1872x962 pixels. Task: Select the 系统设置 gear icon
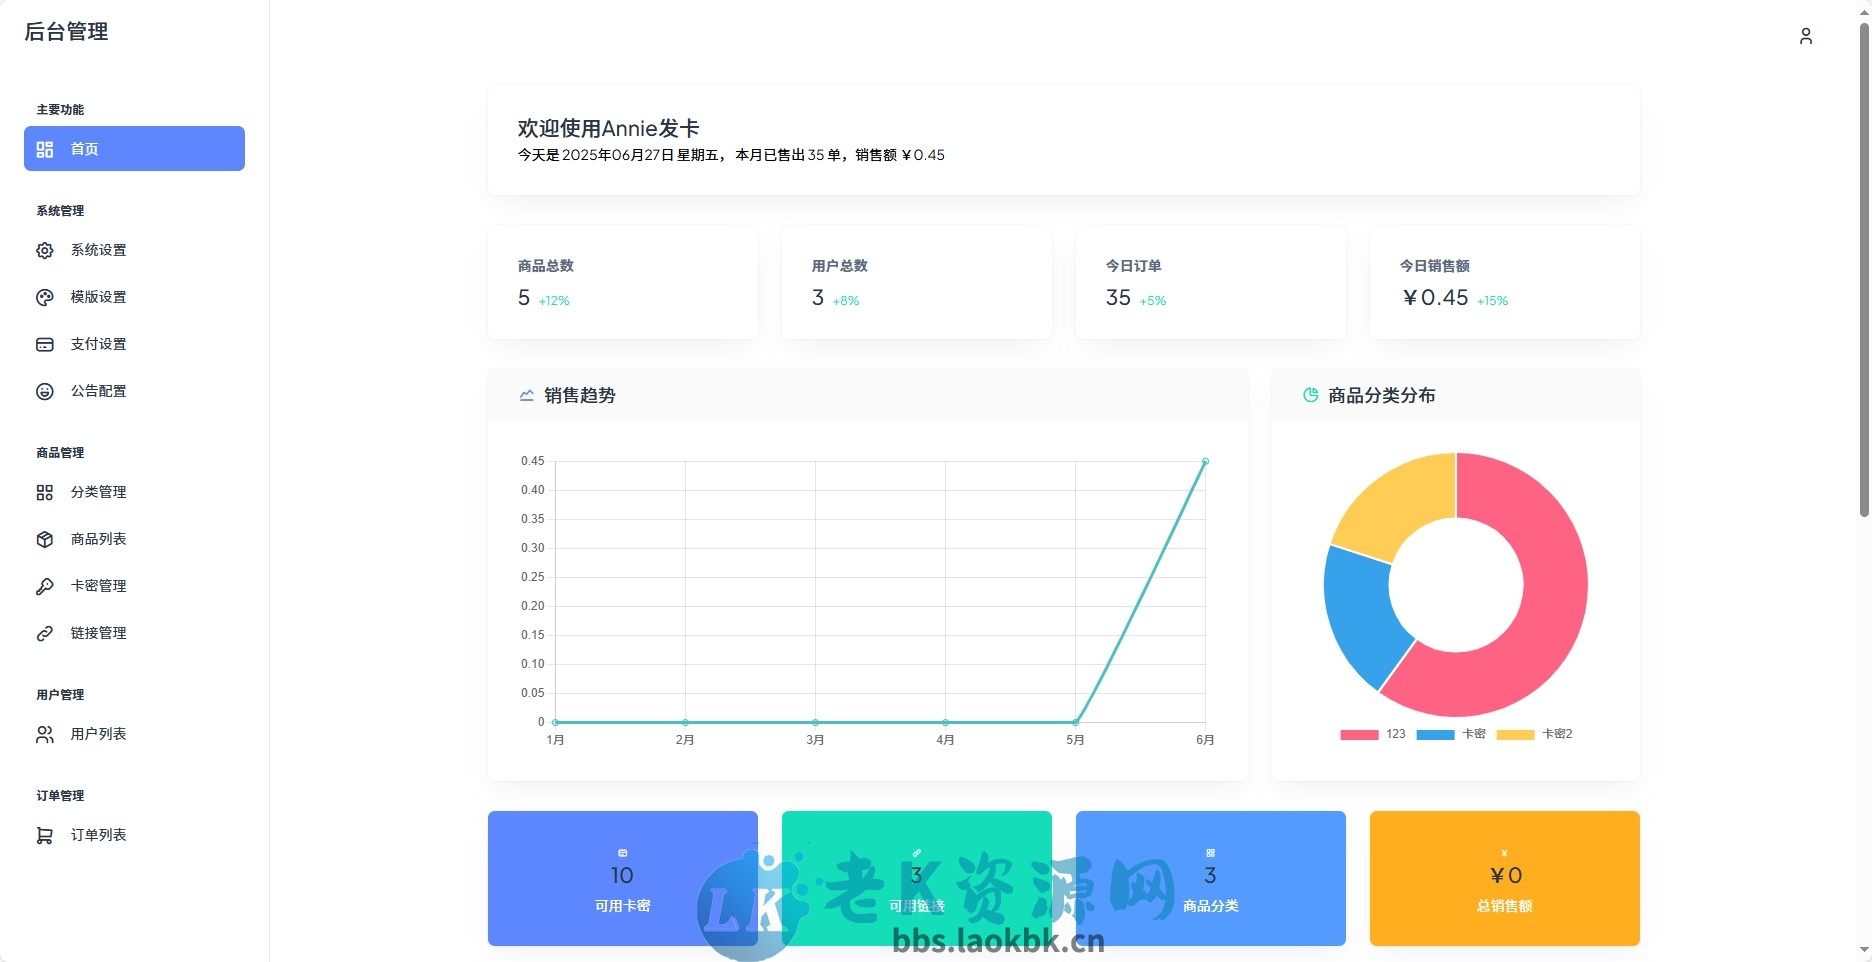45,250
